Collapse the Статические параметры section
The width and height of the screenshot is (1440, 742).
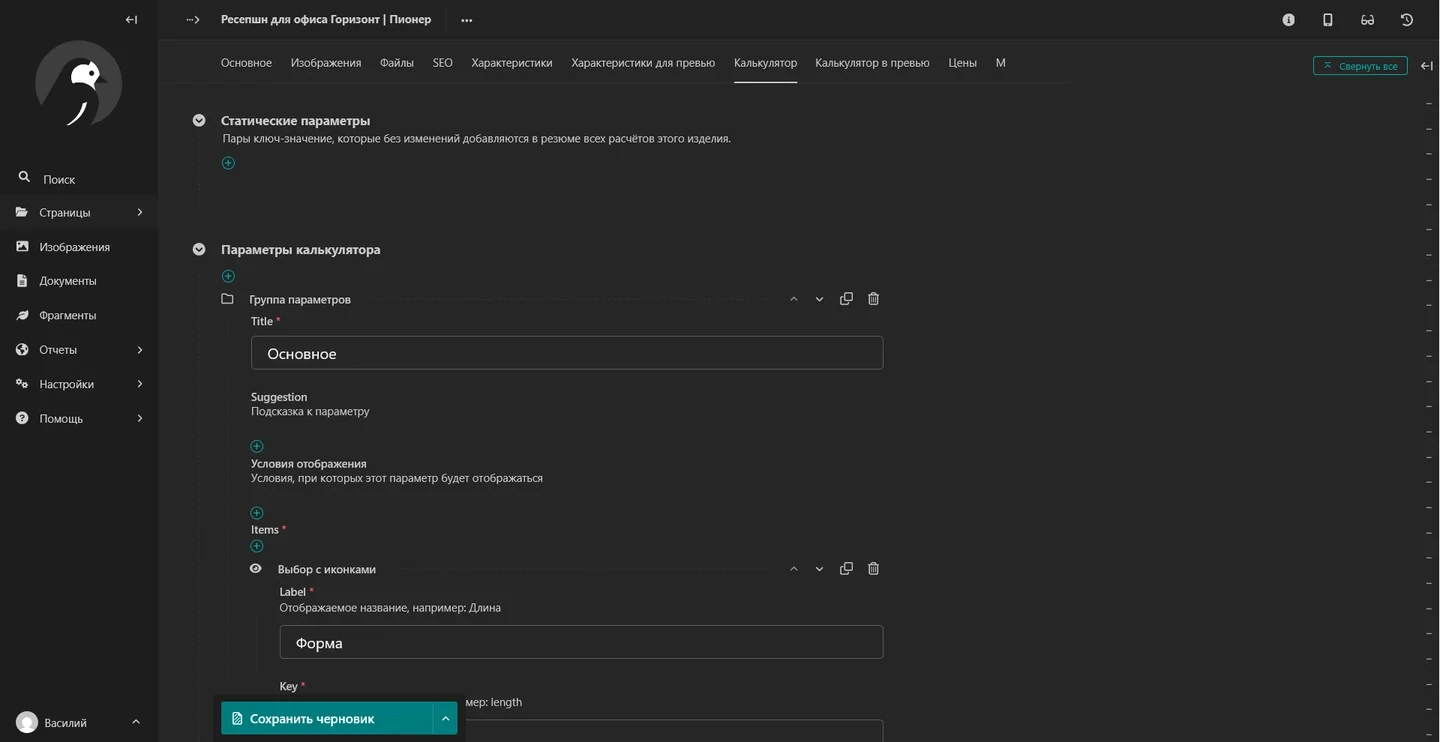click(199, 121)
